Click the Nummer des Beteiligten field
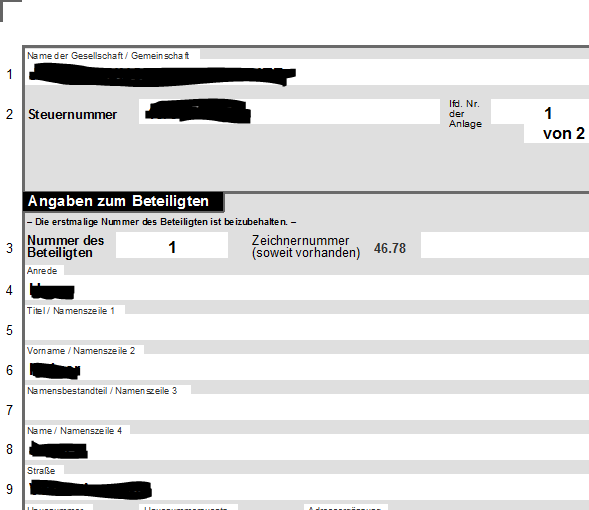 click(x=172, y=245)
